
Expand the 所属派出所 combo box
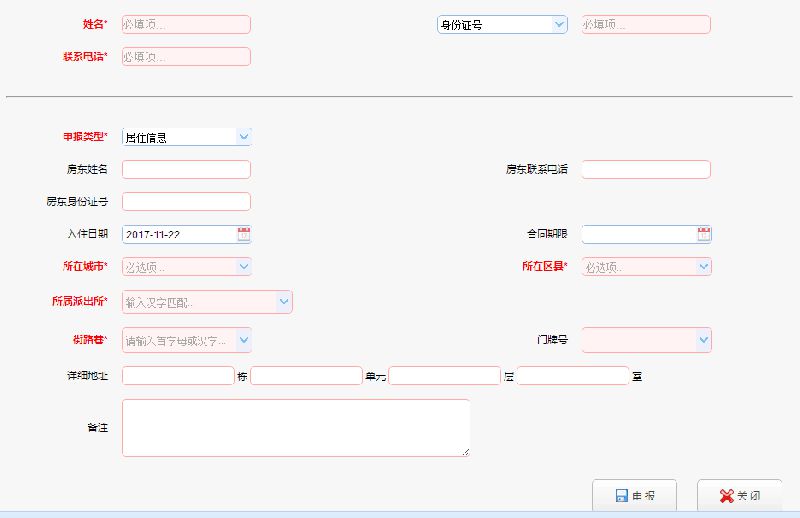[x=283, y=302]
